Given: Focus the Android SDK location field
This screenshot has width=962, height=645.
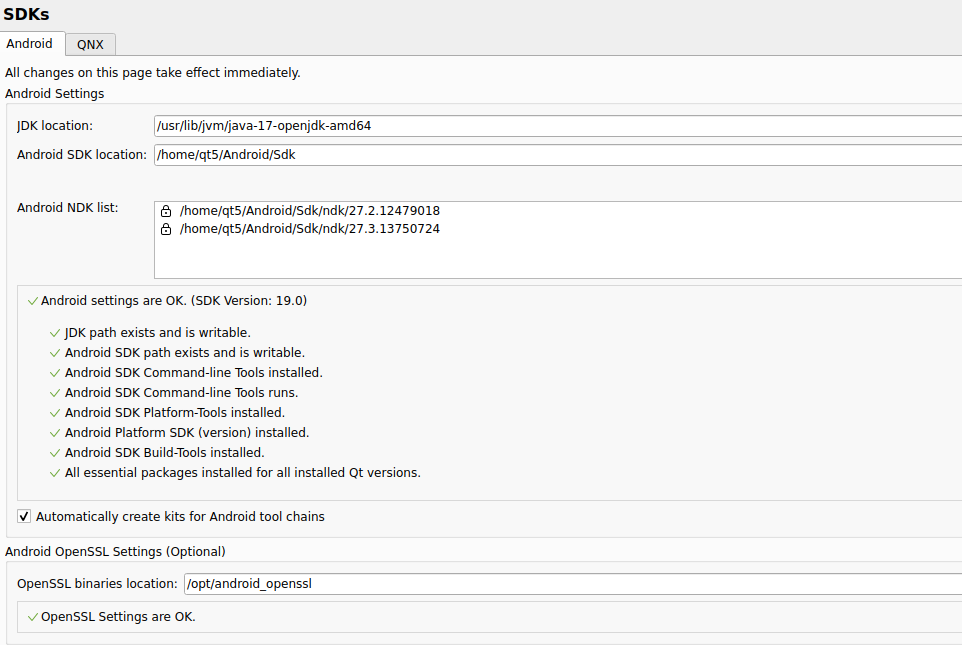Looking at the screenshot, I should pyautogui.click(x=556, y=155).
